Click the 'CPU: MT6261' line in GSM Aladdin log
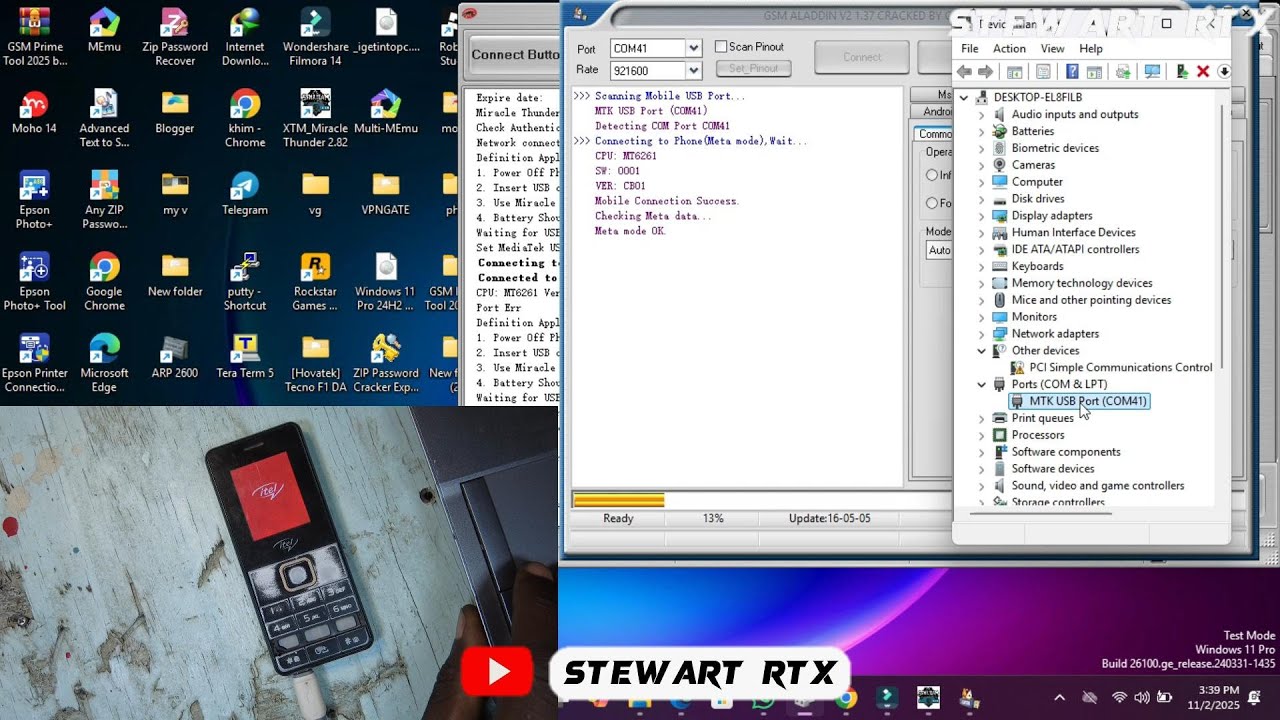This screenshot has height=720, width=1280. [x=626, y=156]
